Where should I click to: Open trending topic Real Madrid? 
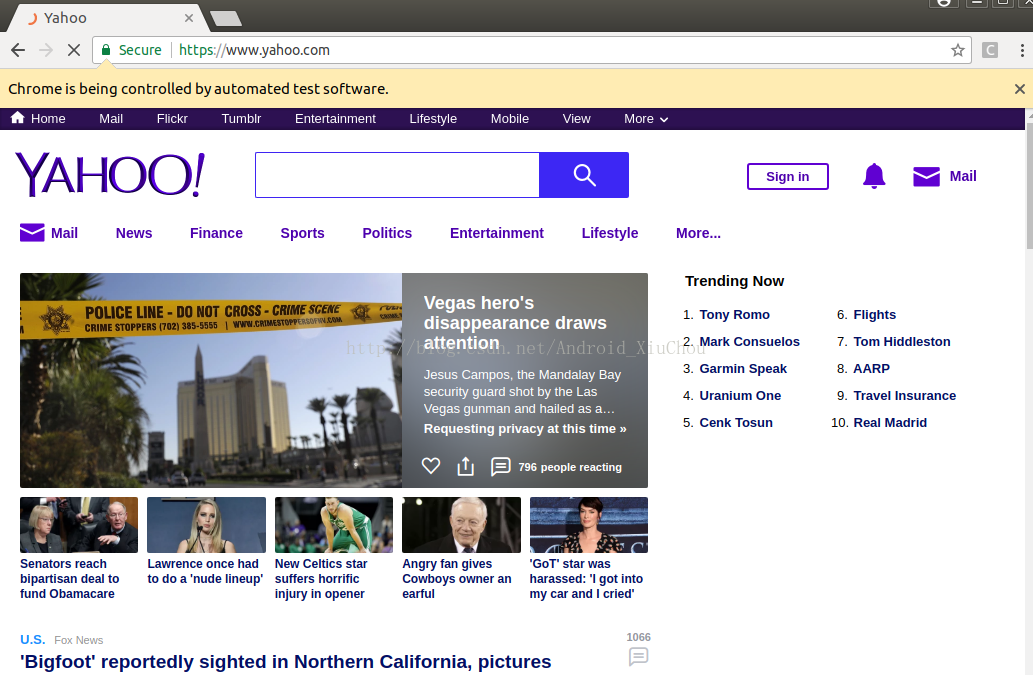(890, 423)
